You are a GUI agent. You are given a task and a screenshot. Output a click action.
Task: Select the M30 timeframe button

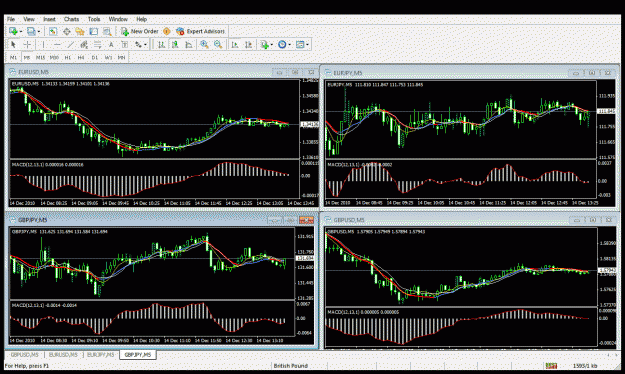[54, 58]
